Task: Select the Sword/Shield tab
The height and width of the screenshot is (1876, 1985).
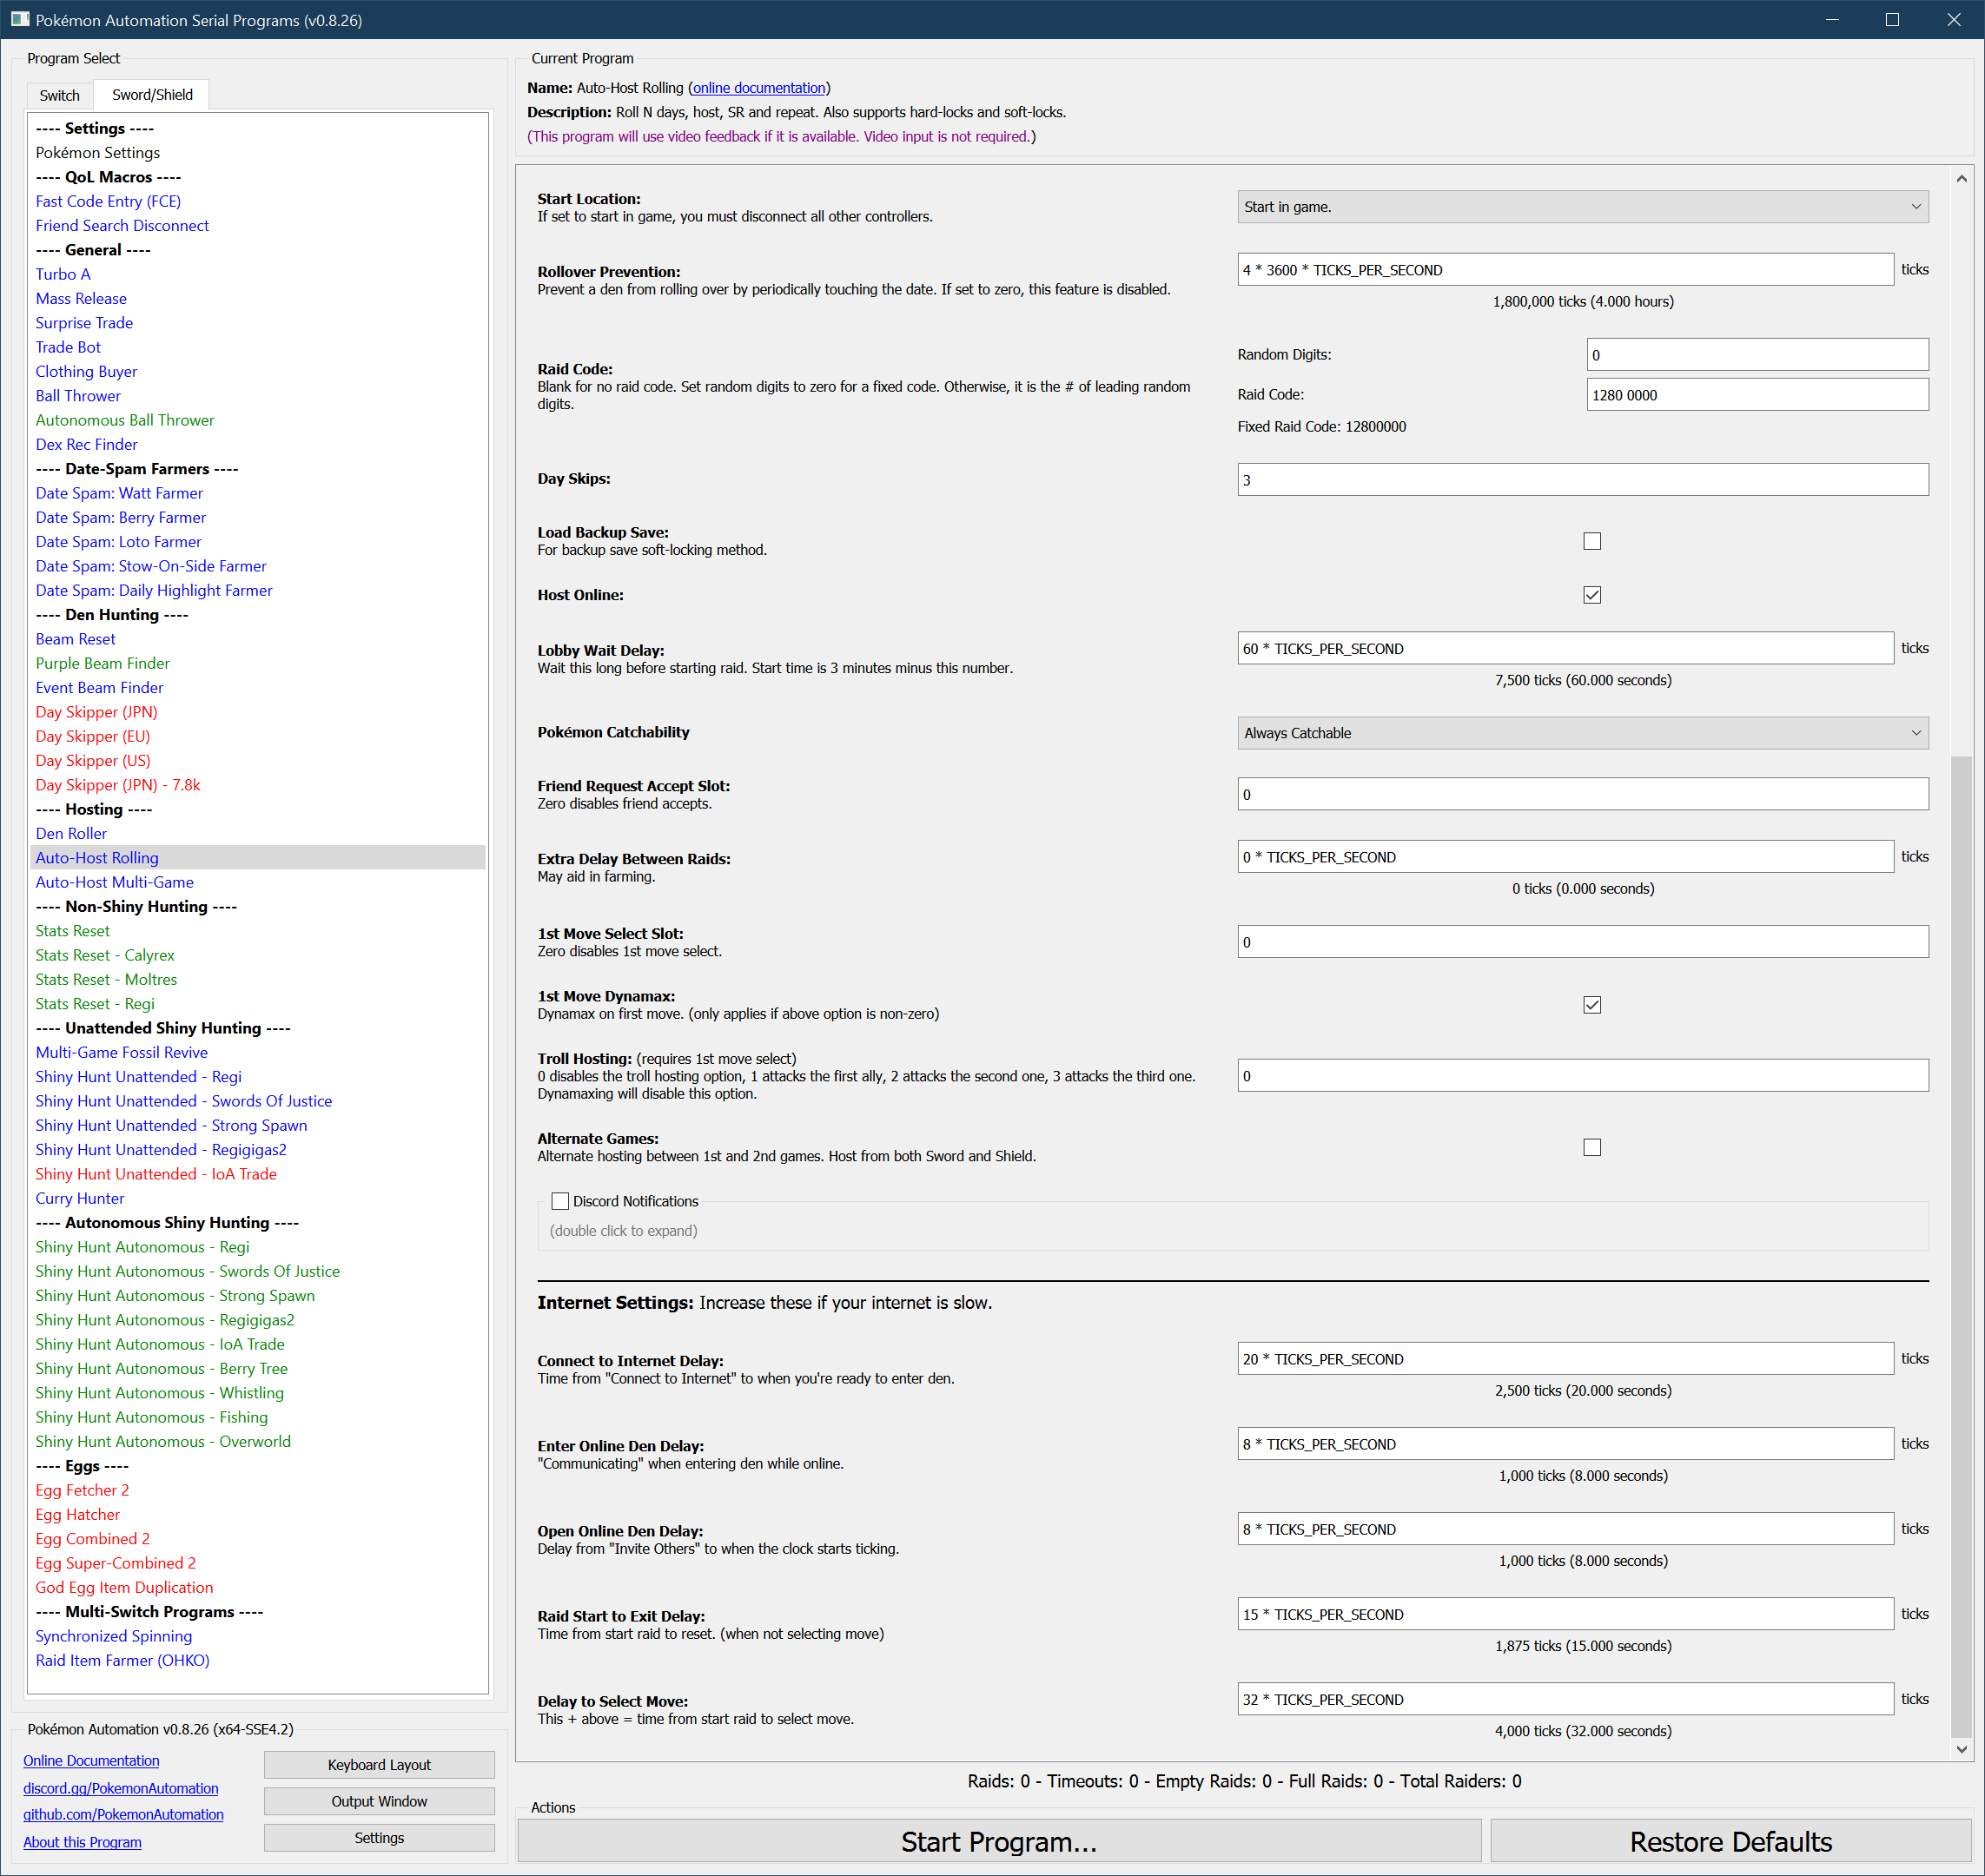Action: [x=152, y=95]
